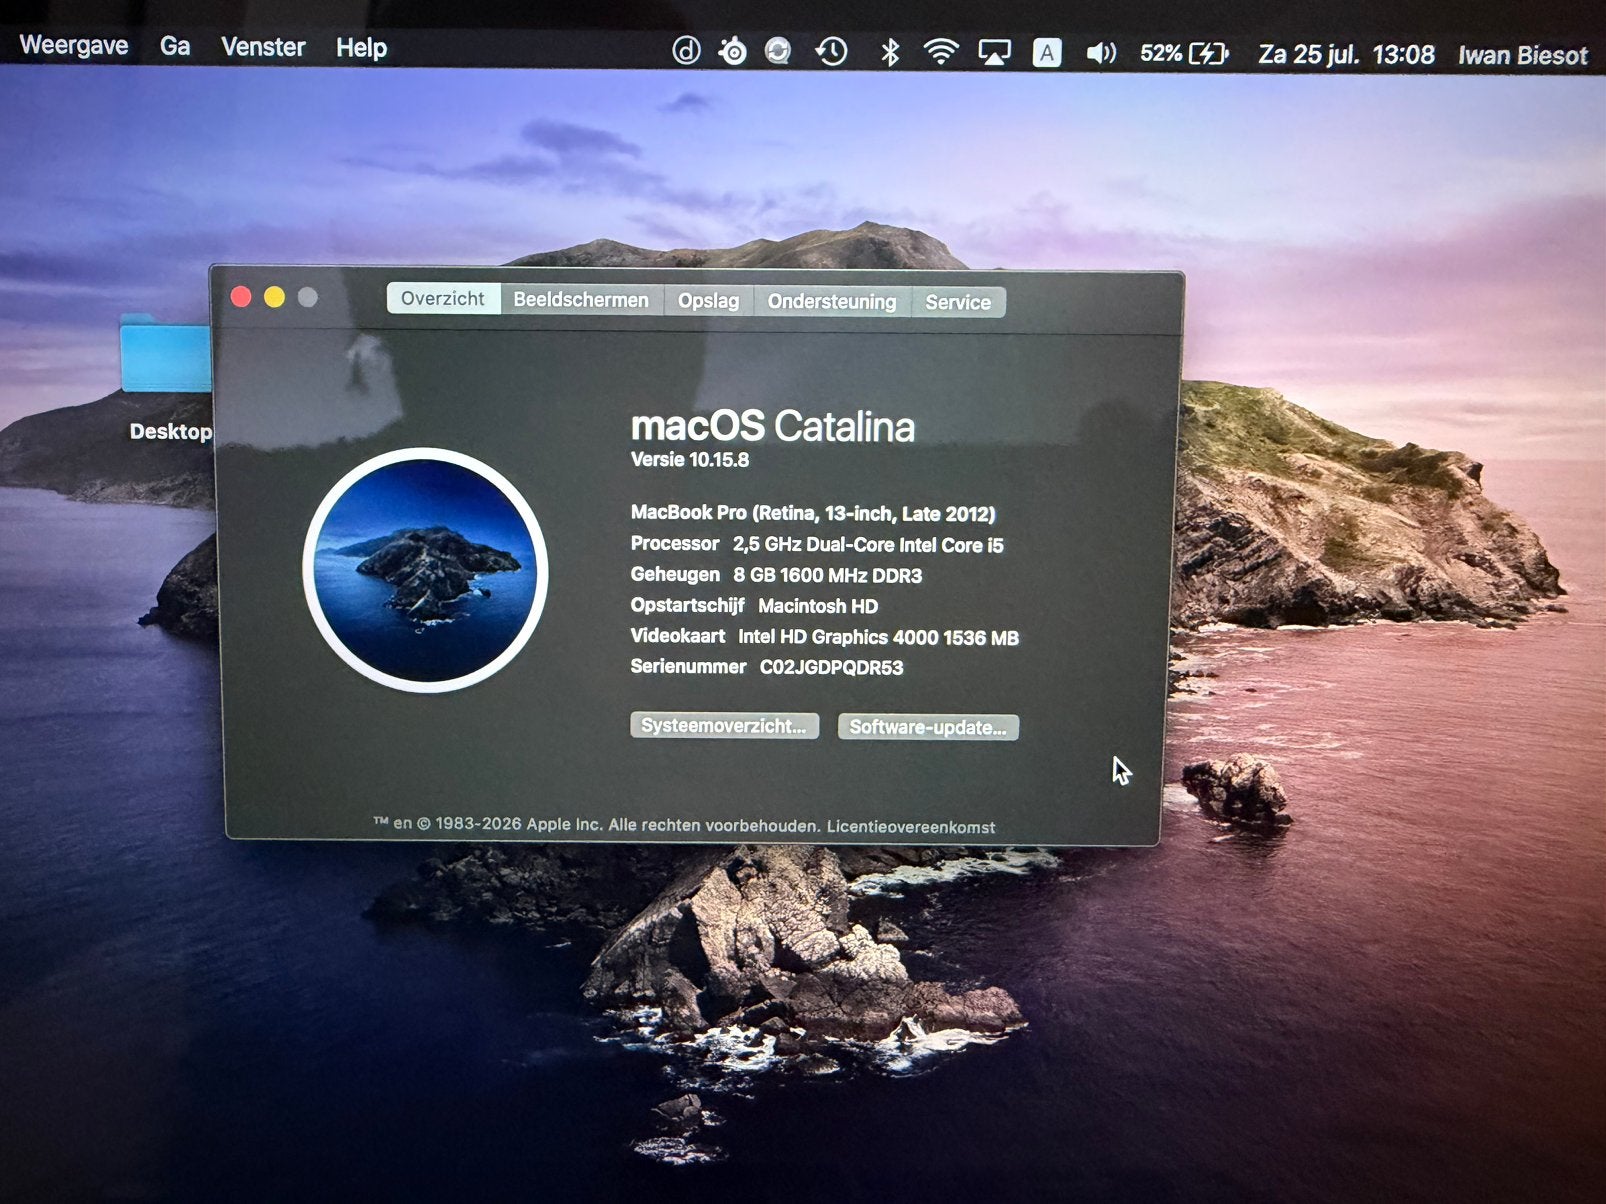The width and height of the screenshot is (1606, 1204).
Task: Open the Wi-Fi status menu
Action: pyautogui.click(x=940, y=52)
